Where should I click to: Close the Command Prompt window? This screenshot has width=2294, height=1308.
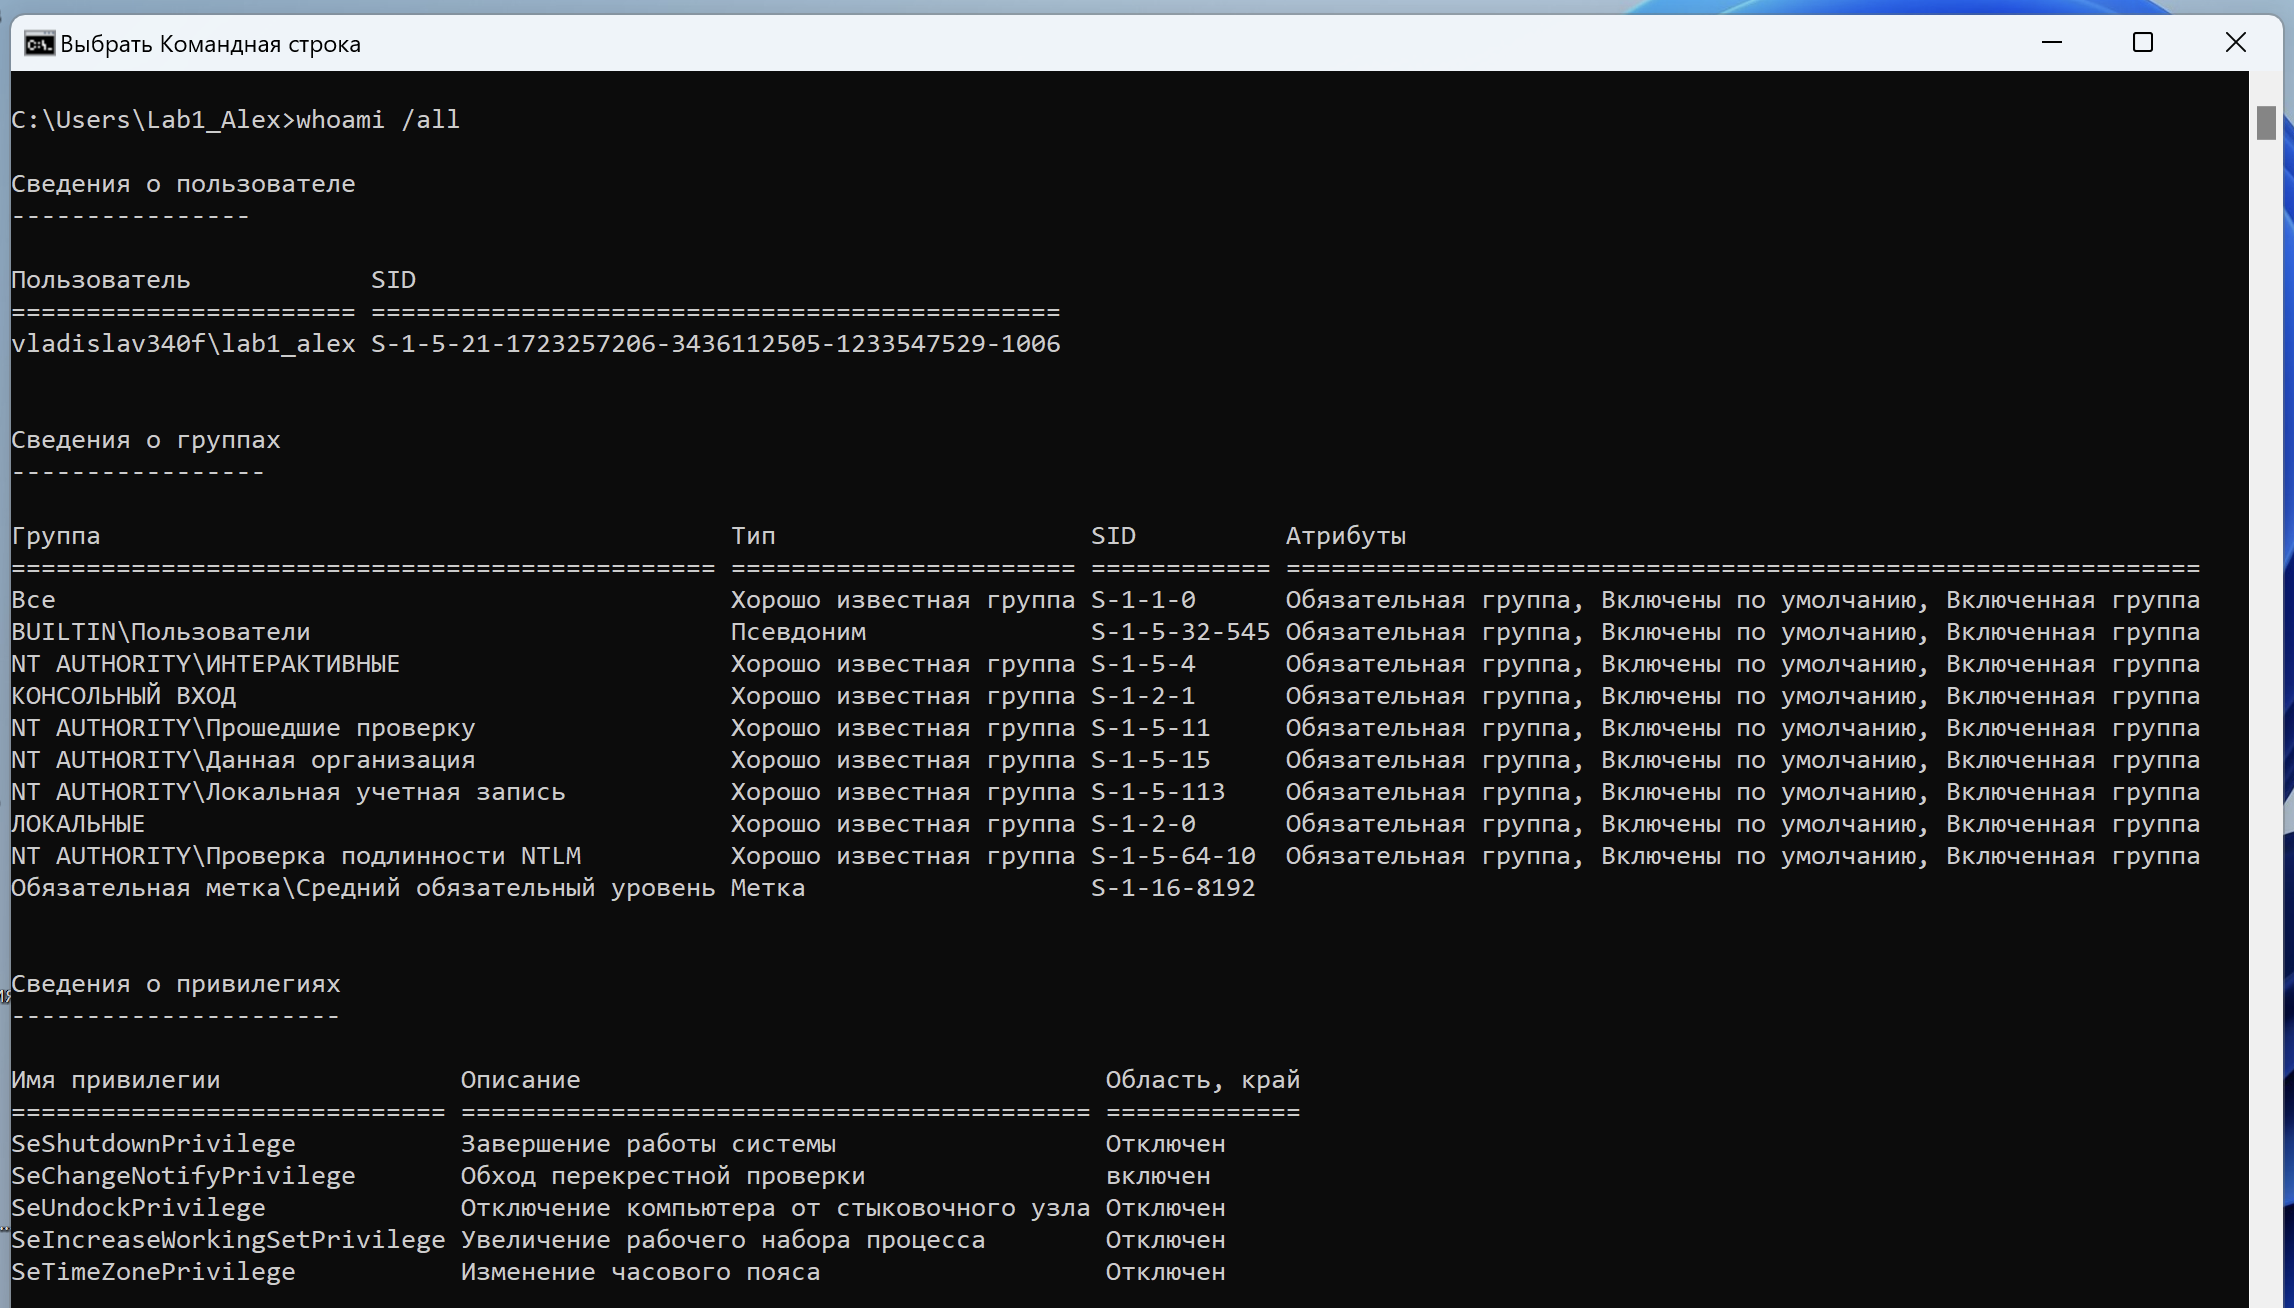coord(2235,43)
